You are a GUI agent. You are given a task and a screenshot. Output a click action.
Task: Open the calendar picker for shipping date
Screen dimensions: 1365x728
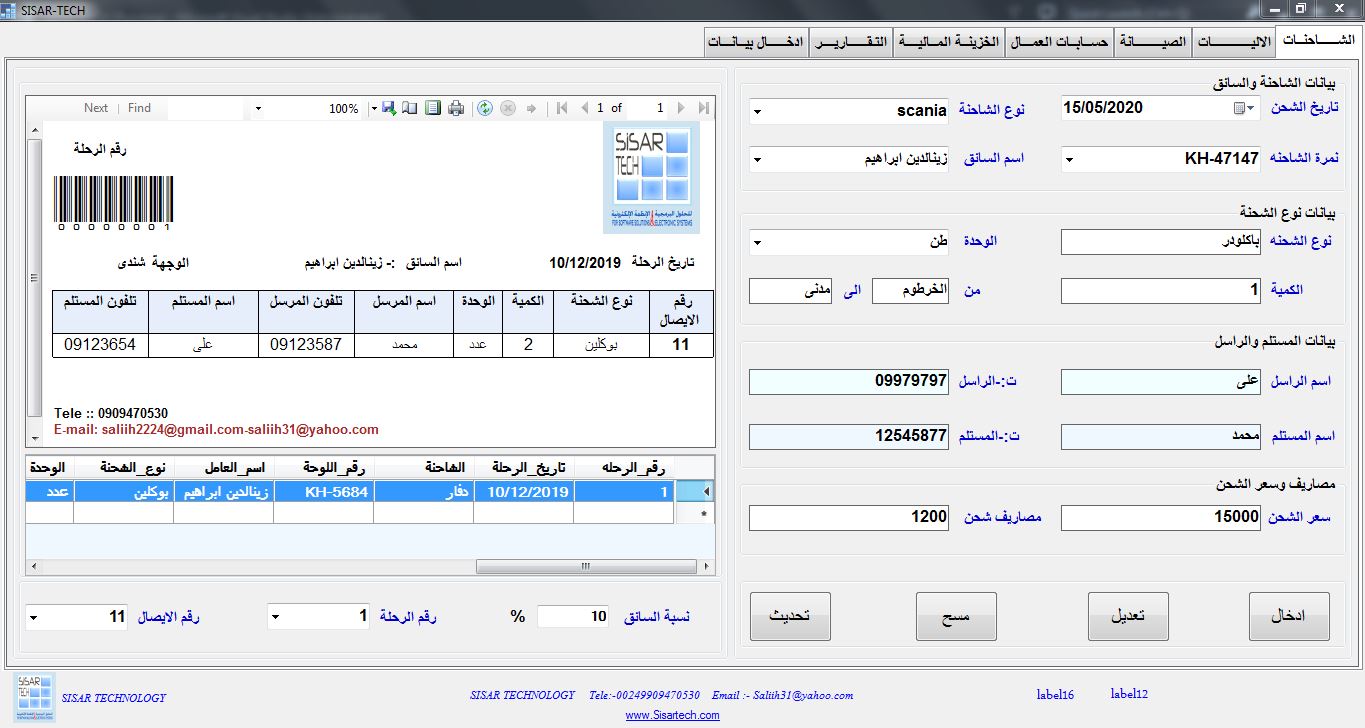point(1244,108)
